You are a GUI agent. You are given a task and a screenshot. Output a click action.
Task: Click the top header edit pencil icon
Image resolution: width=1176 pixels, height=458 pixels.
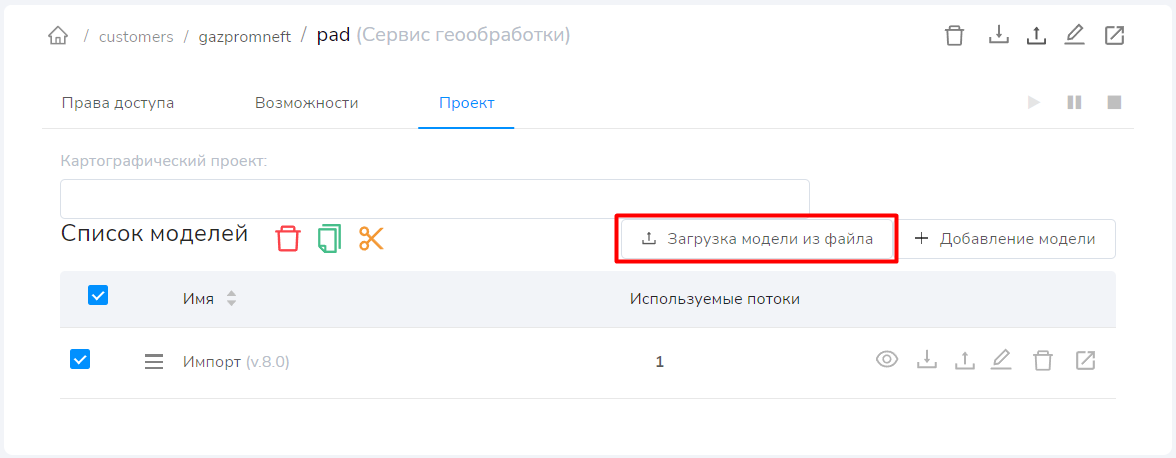(x=1074, y=36)
